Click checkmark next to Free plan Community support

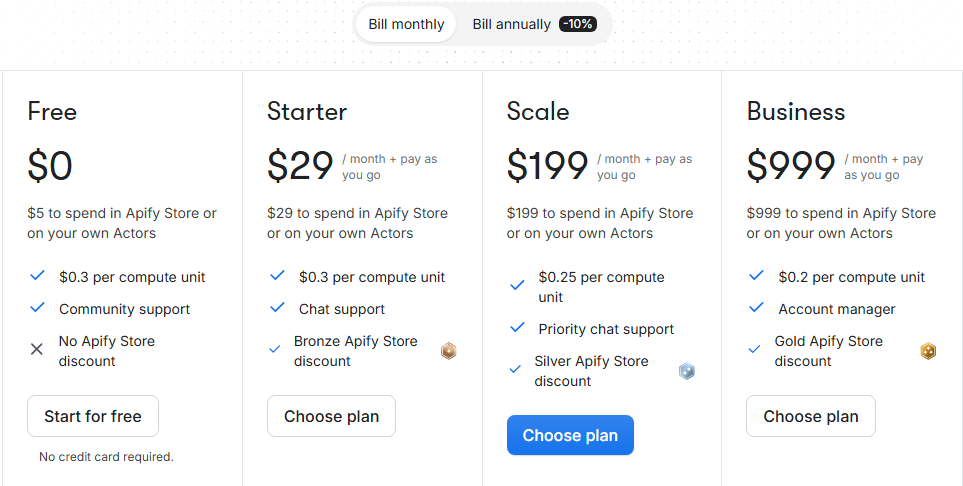click(37, 308)
